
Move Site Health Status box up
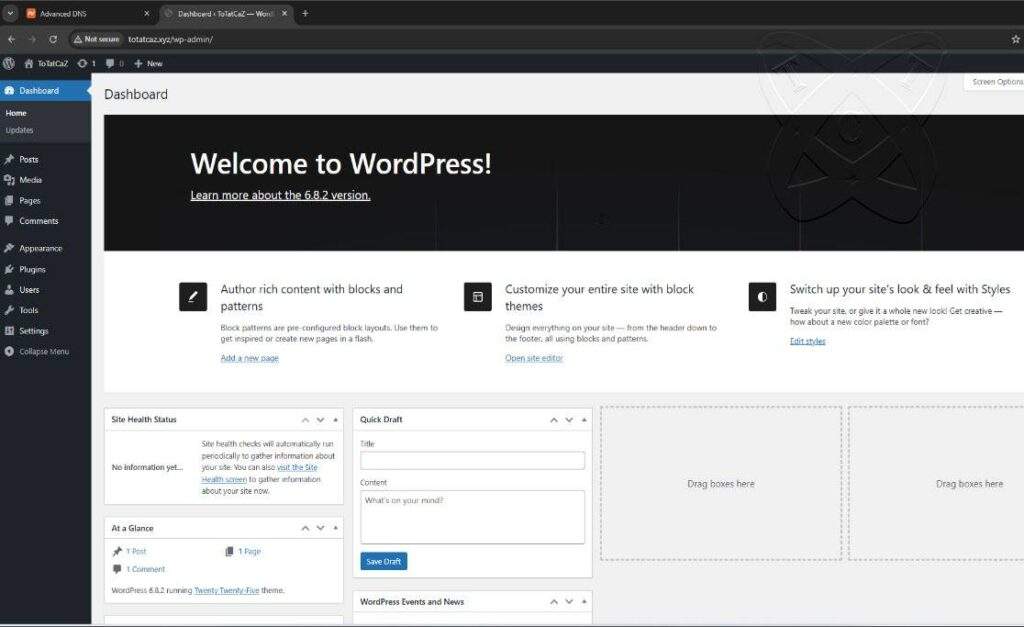[x=305, y=420]
